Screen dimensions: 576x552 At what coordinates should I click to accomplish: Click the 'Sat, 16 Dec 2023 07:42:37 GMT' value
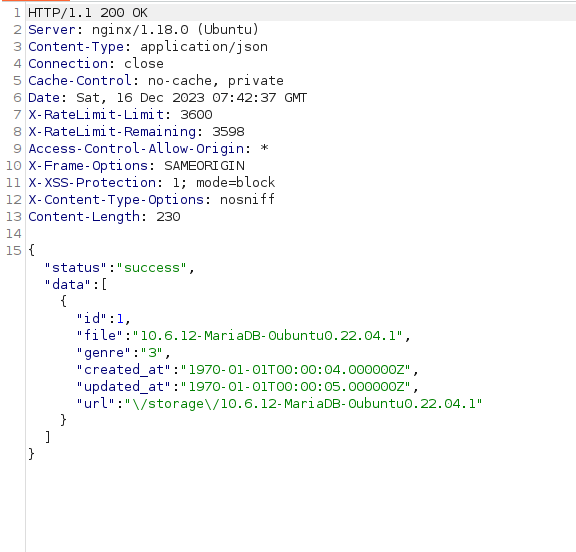191,98
